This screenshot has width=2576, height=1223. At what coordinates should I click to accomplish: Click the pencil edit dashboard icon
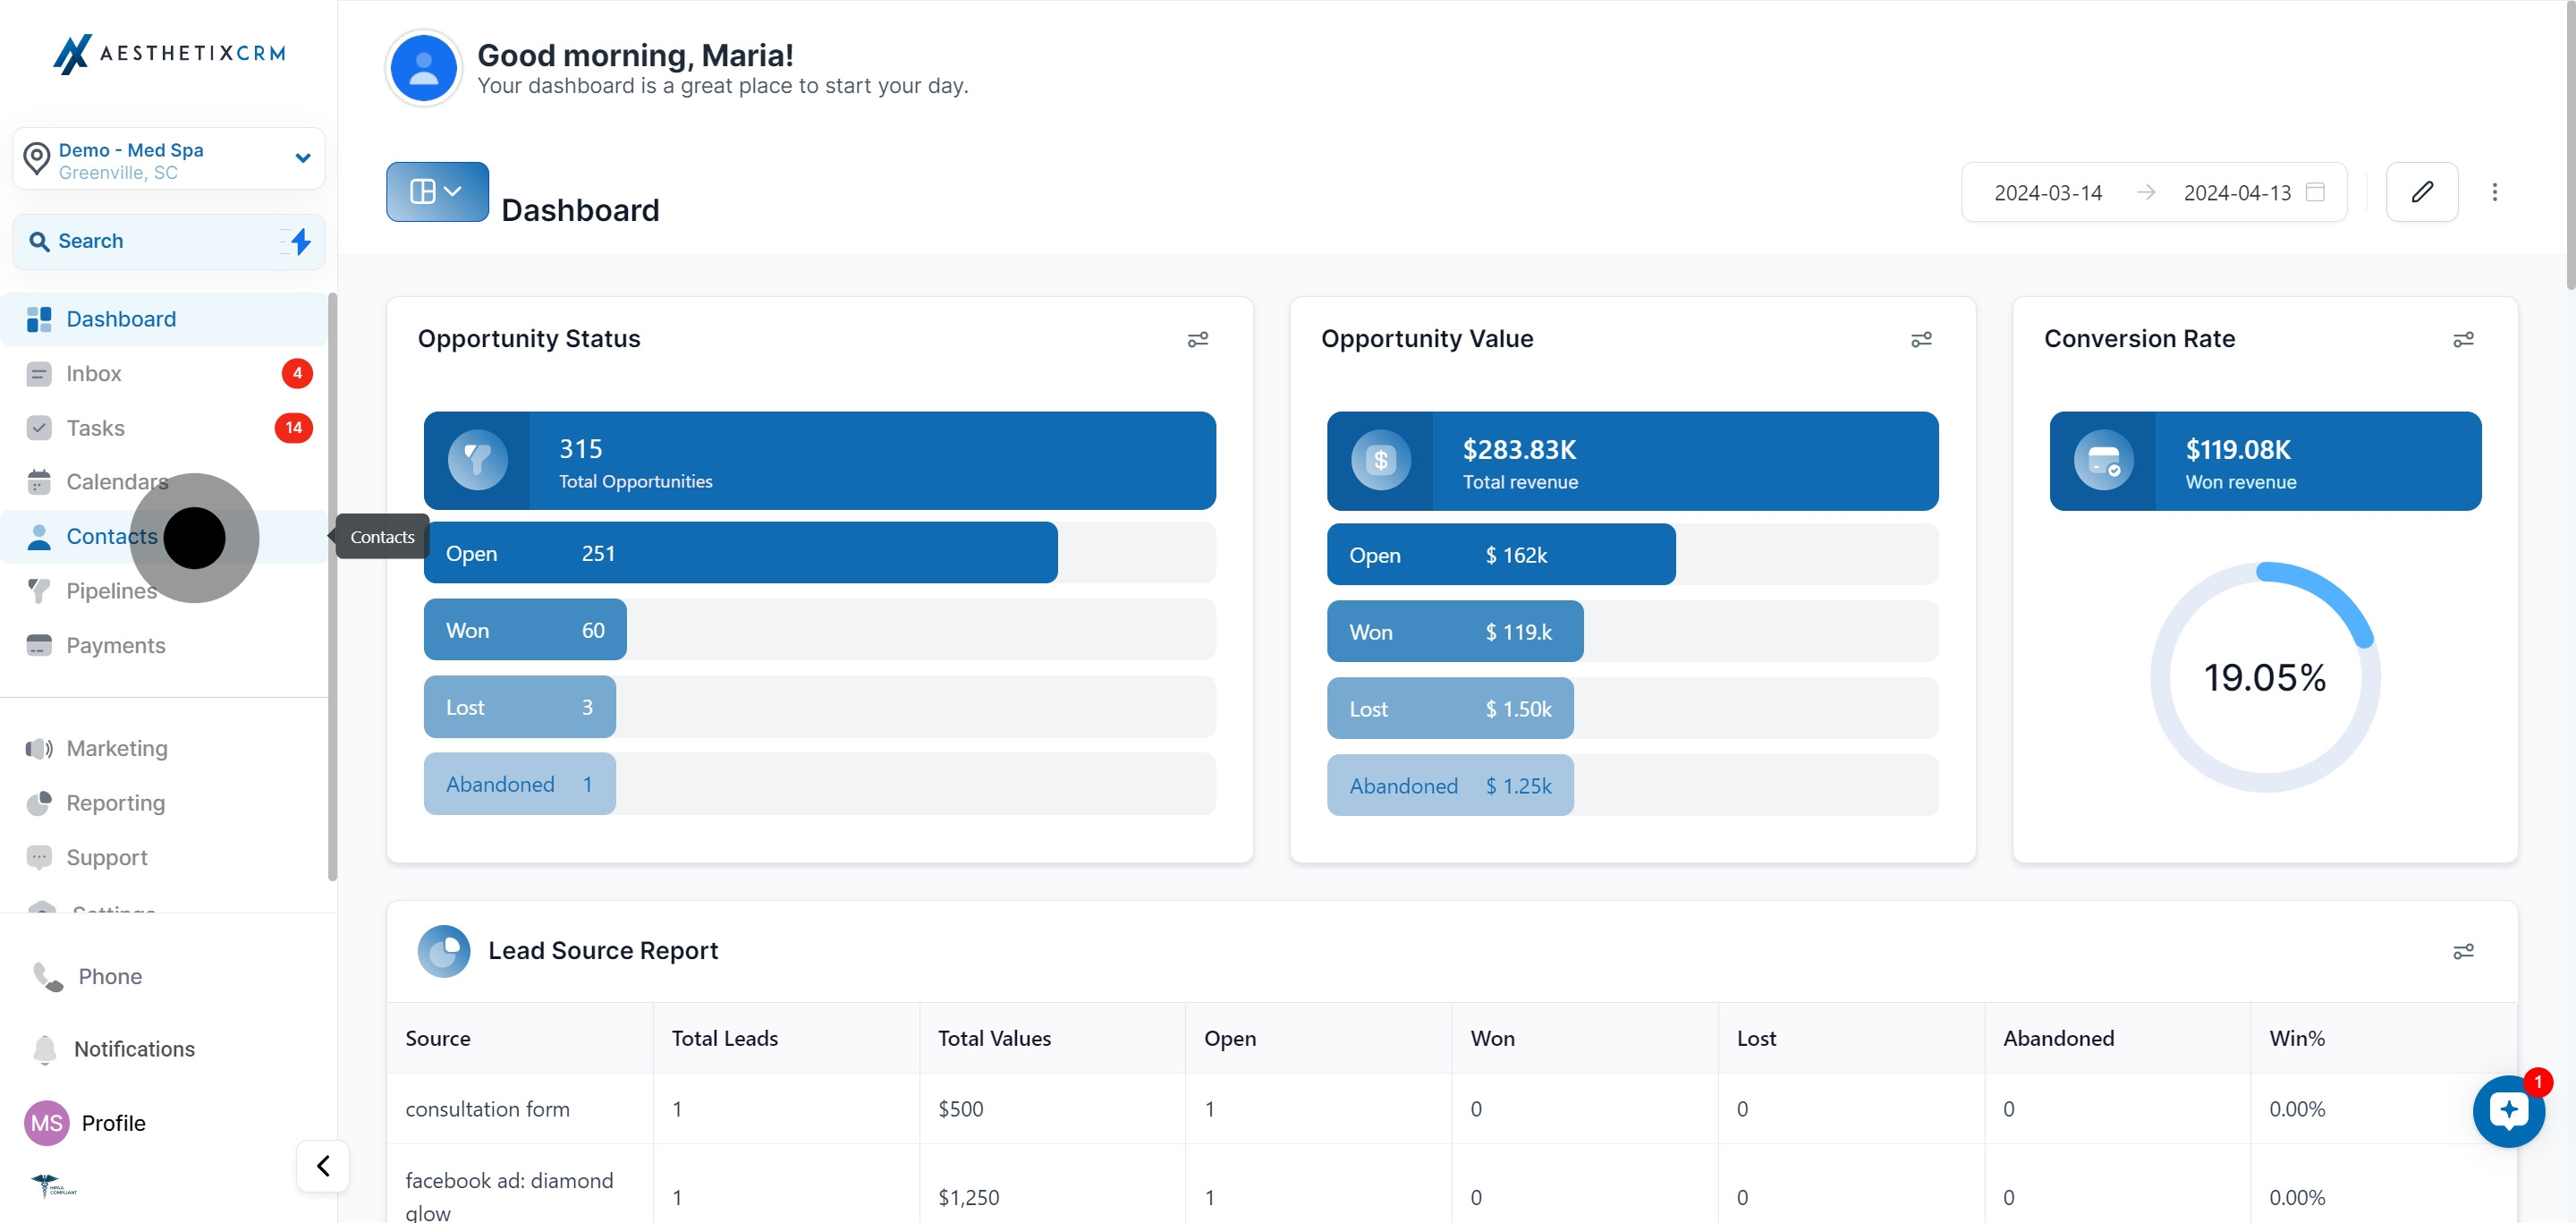2421,192
